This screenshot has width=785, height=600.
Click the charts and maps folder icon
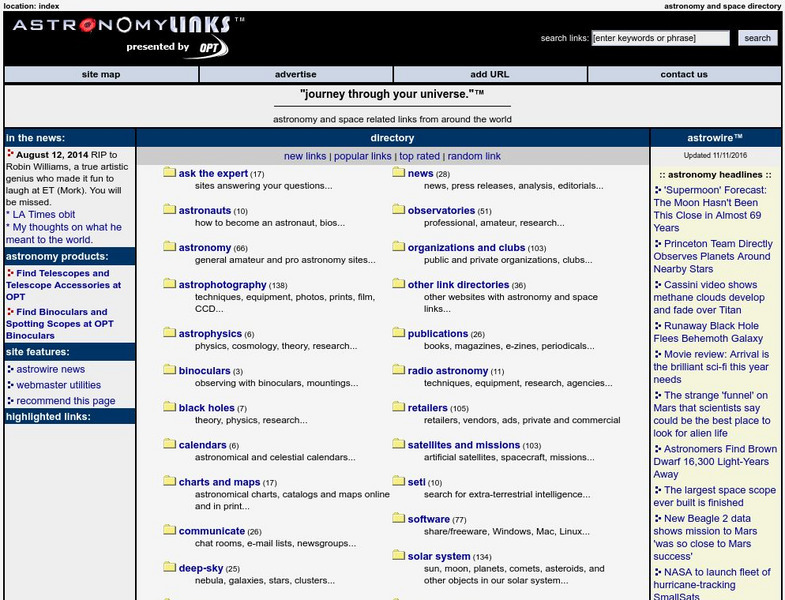[x=170, y=481]
